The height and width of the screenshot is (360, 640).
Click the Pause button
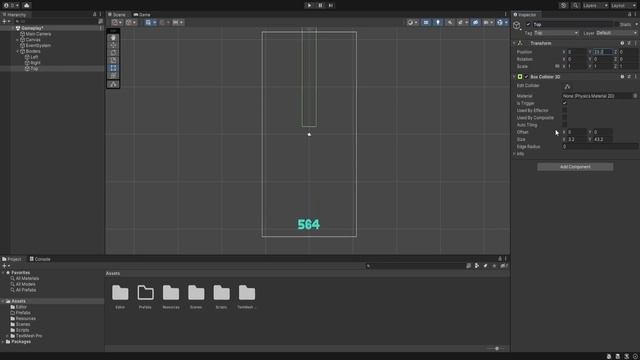(320, 5)
